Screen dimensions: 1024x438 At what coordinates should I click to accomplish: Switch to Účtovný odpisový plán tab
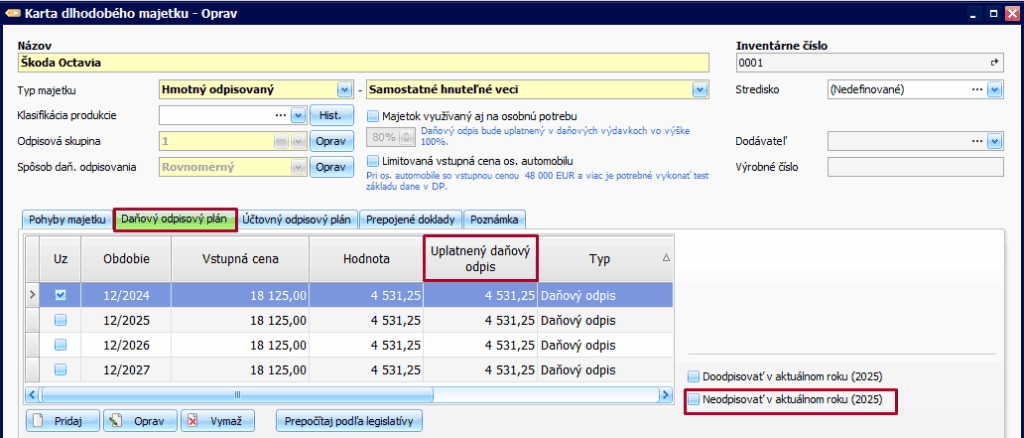click(x=297, y=219)
